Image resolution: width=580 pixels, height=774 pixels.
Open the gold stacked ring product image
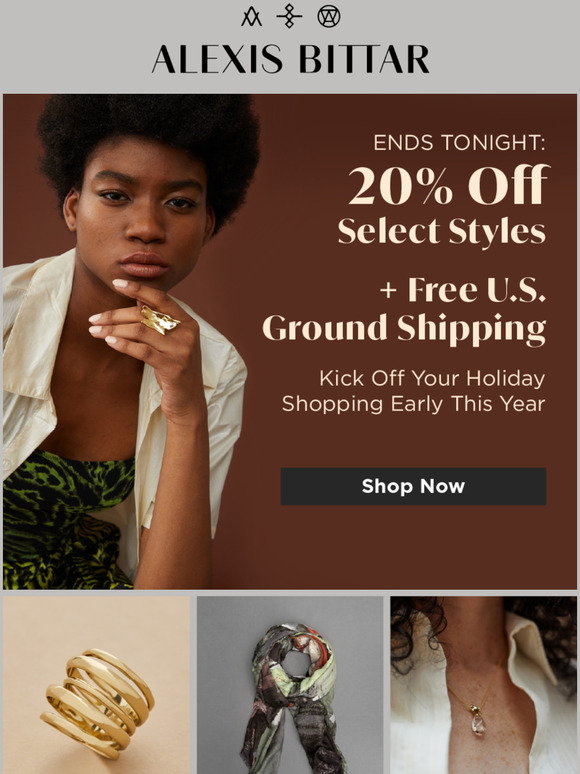click(96, 685)
